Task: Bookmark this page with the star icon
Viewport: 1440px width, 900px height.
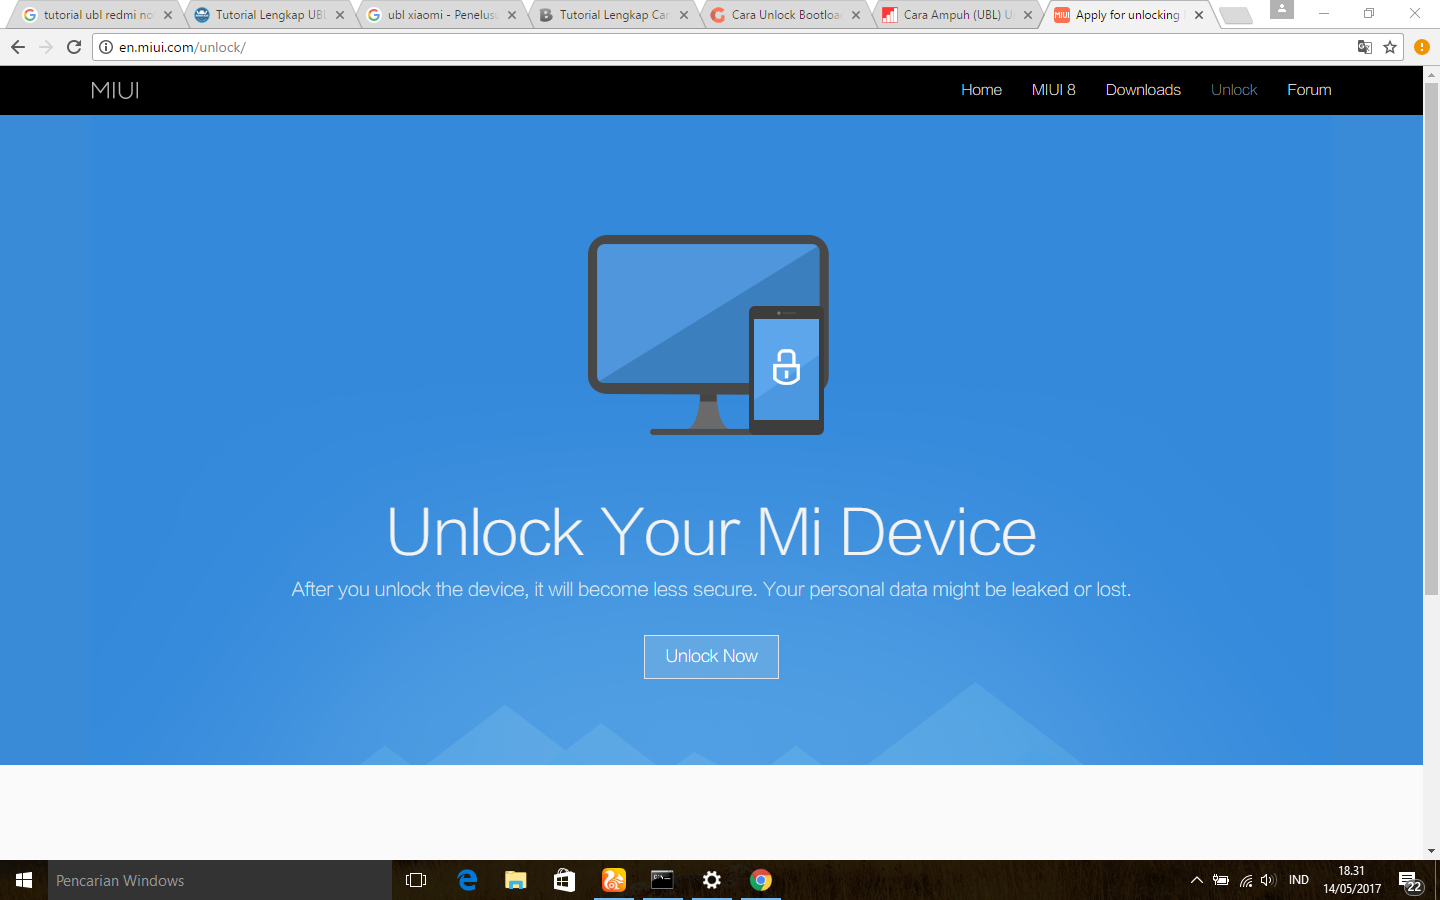Action: pos(1390,47)
